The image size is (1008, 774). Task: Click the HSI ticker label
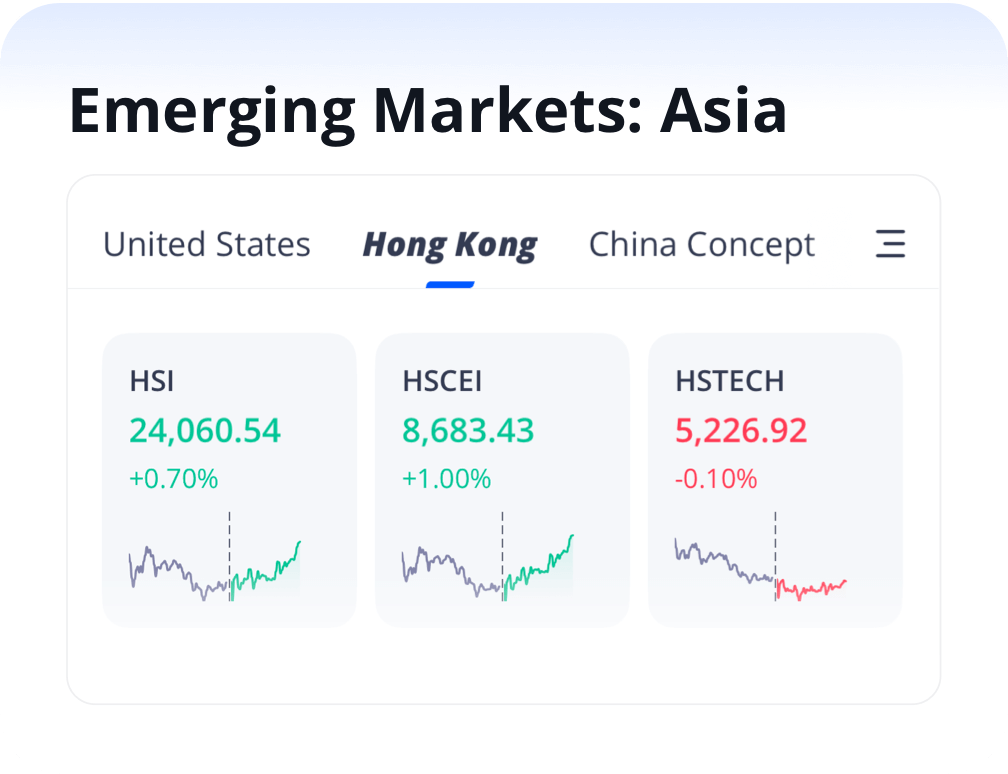point(152,381)
